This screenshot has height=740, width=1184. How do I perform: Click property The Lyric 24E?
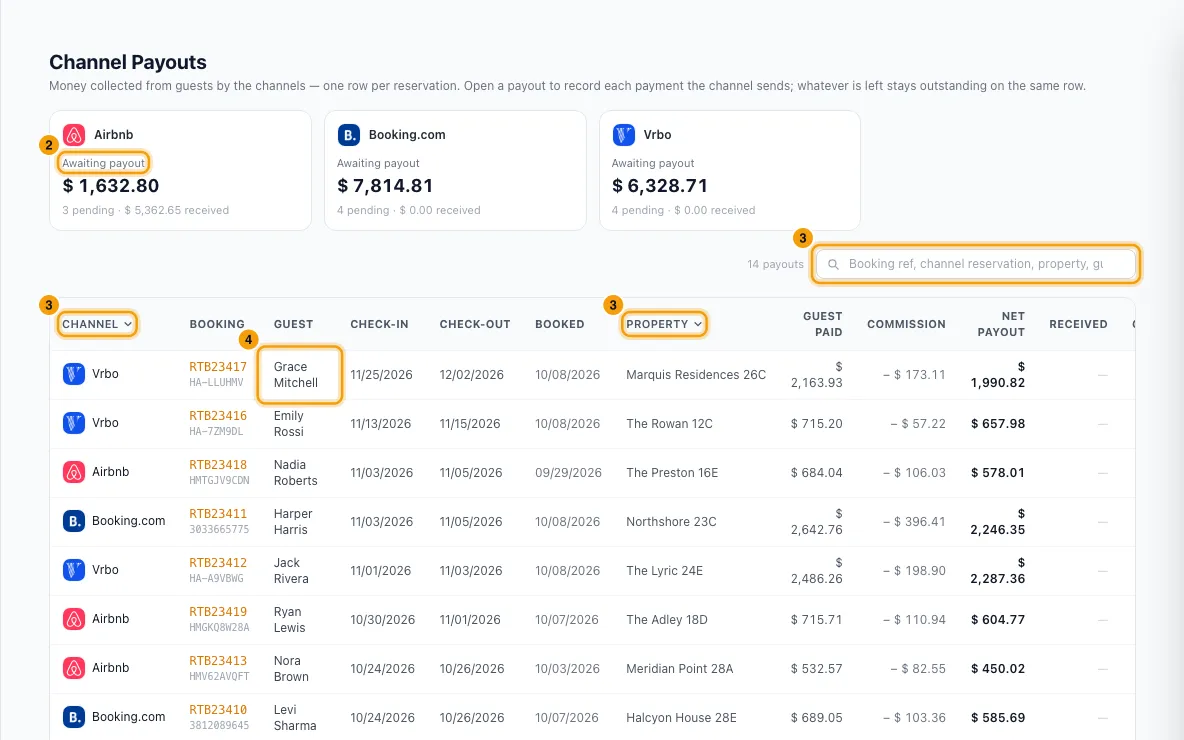664,571
